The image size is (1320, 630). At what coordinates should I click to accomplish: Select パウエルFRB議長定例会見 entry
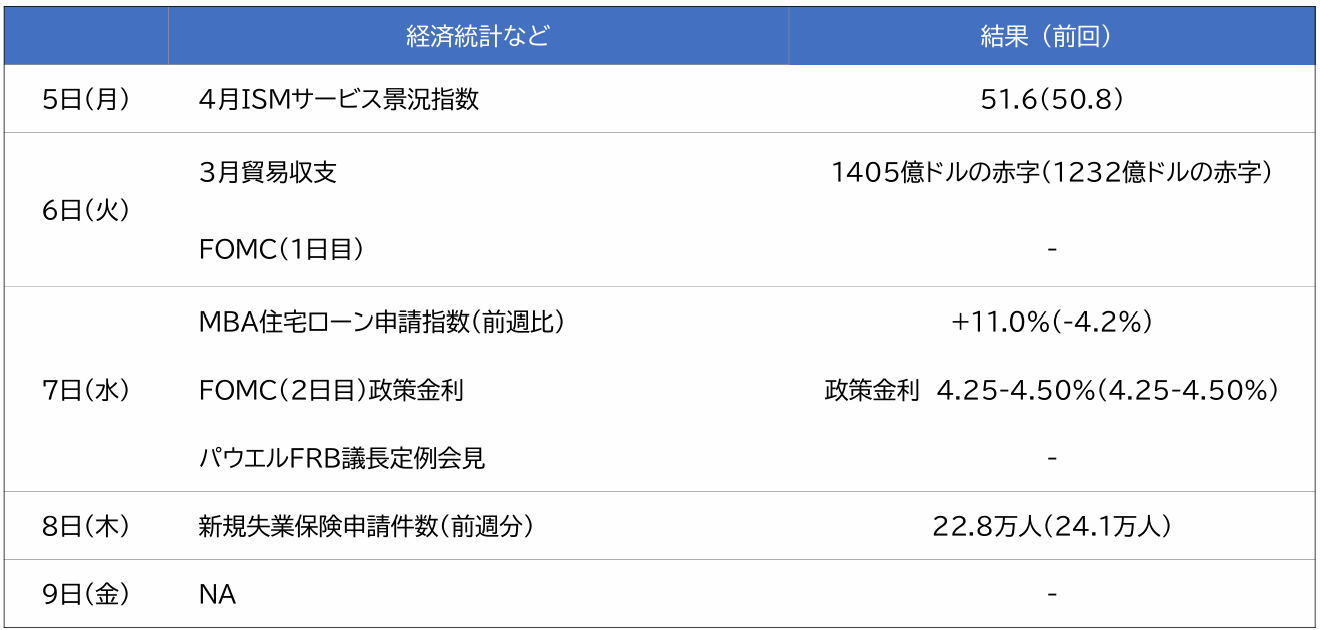(x=342, y=458)
